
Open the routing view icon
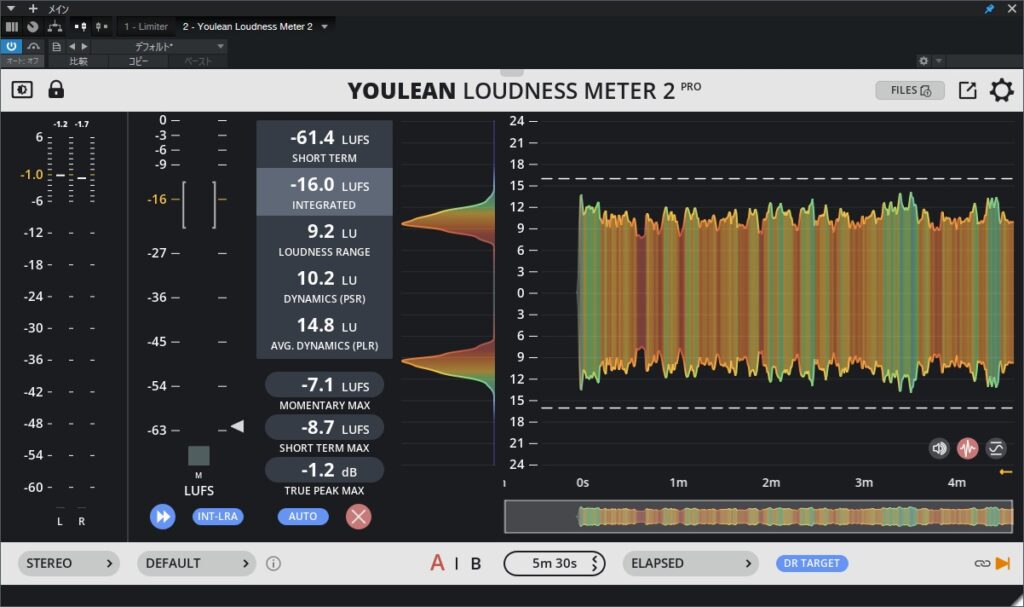point(55,27)
